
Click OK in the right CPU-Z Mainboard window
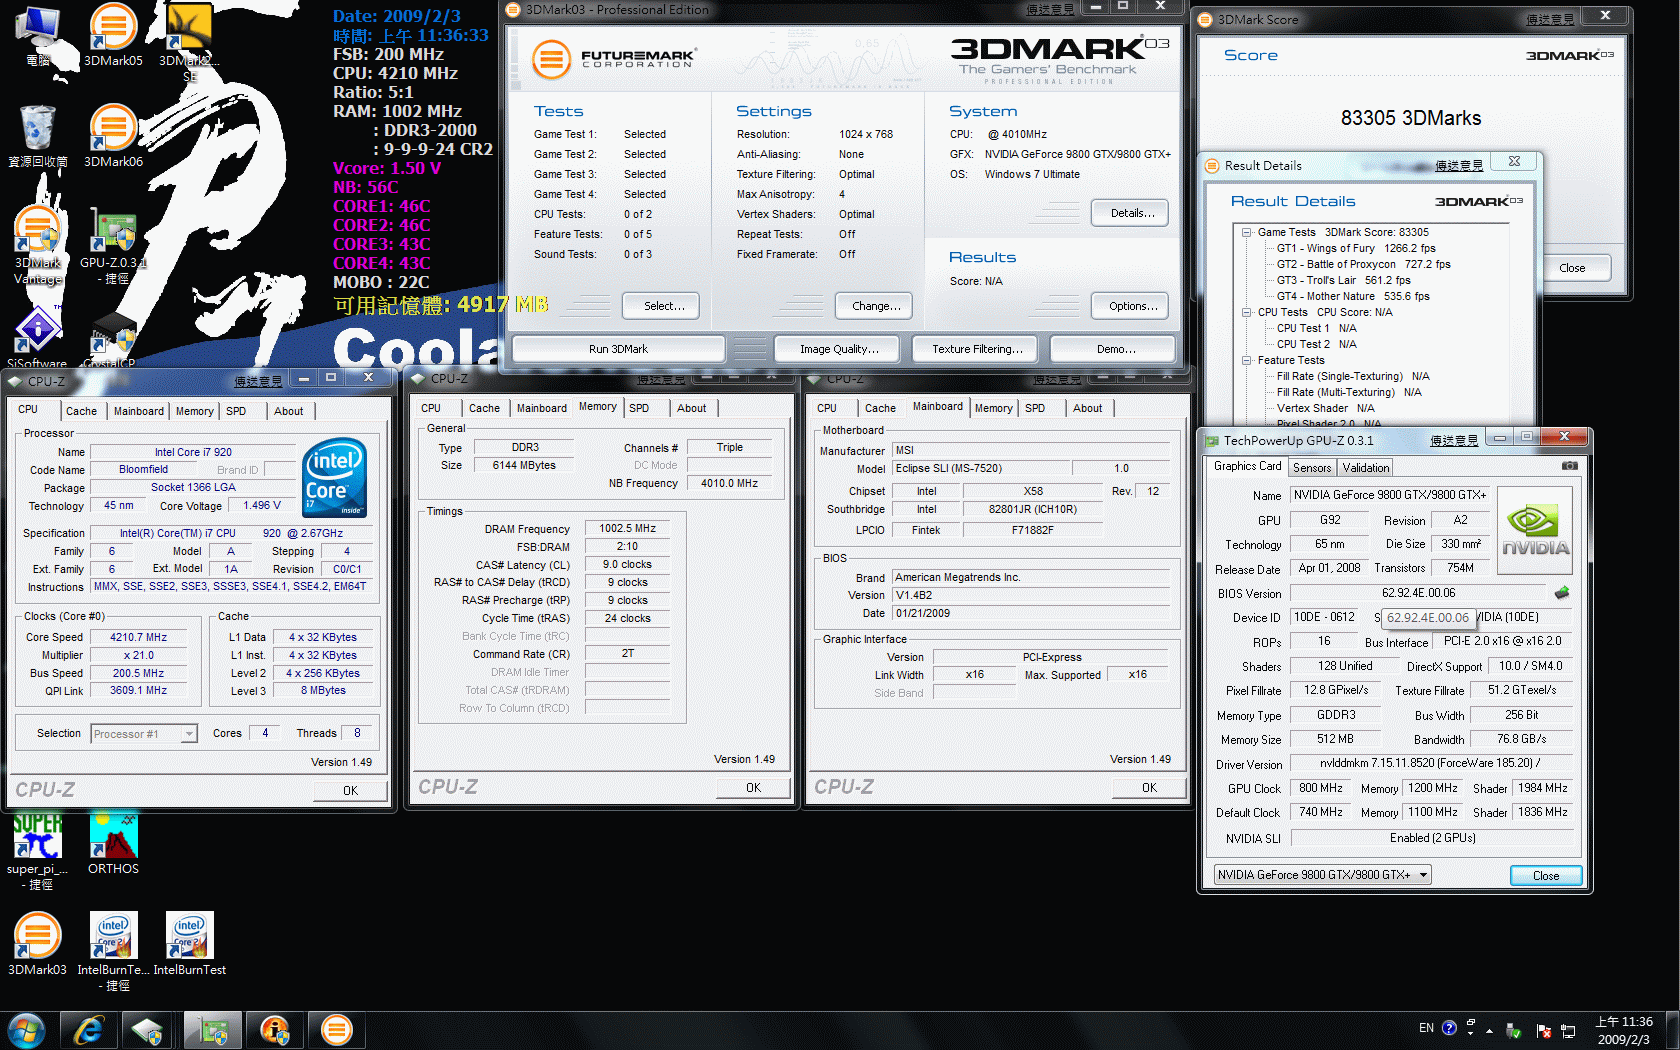tap(1149, 787)
